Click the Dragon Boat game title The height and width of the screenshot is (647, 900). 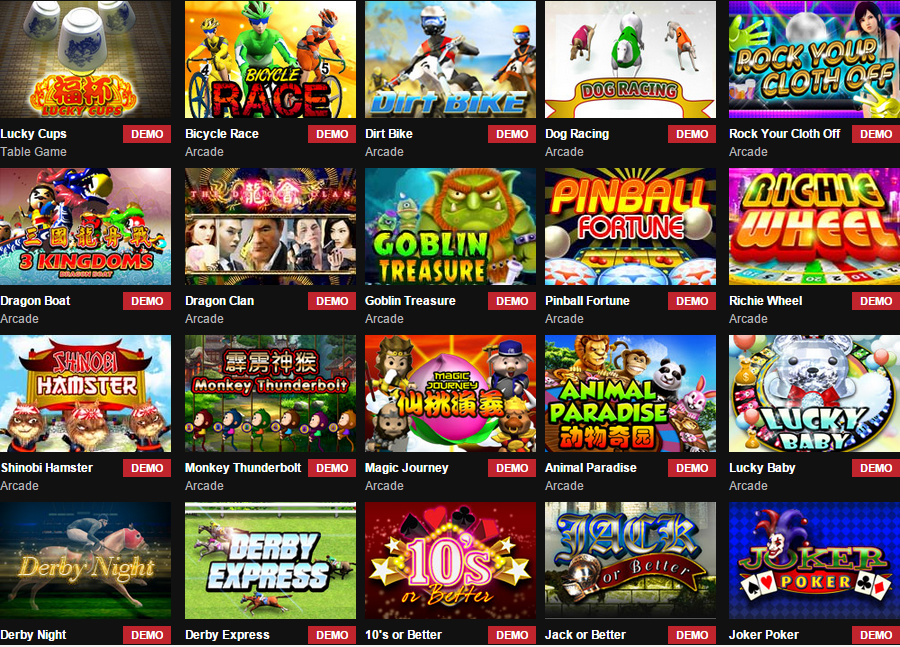coord(35,301)
